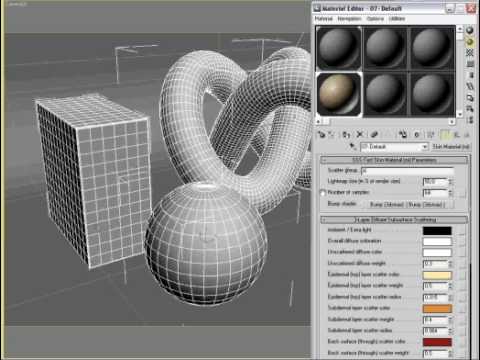The width and height of the screenshot is (480, 360).
Task: Open the Sample Type flyout icon
Action: [x=470, y=30]
